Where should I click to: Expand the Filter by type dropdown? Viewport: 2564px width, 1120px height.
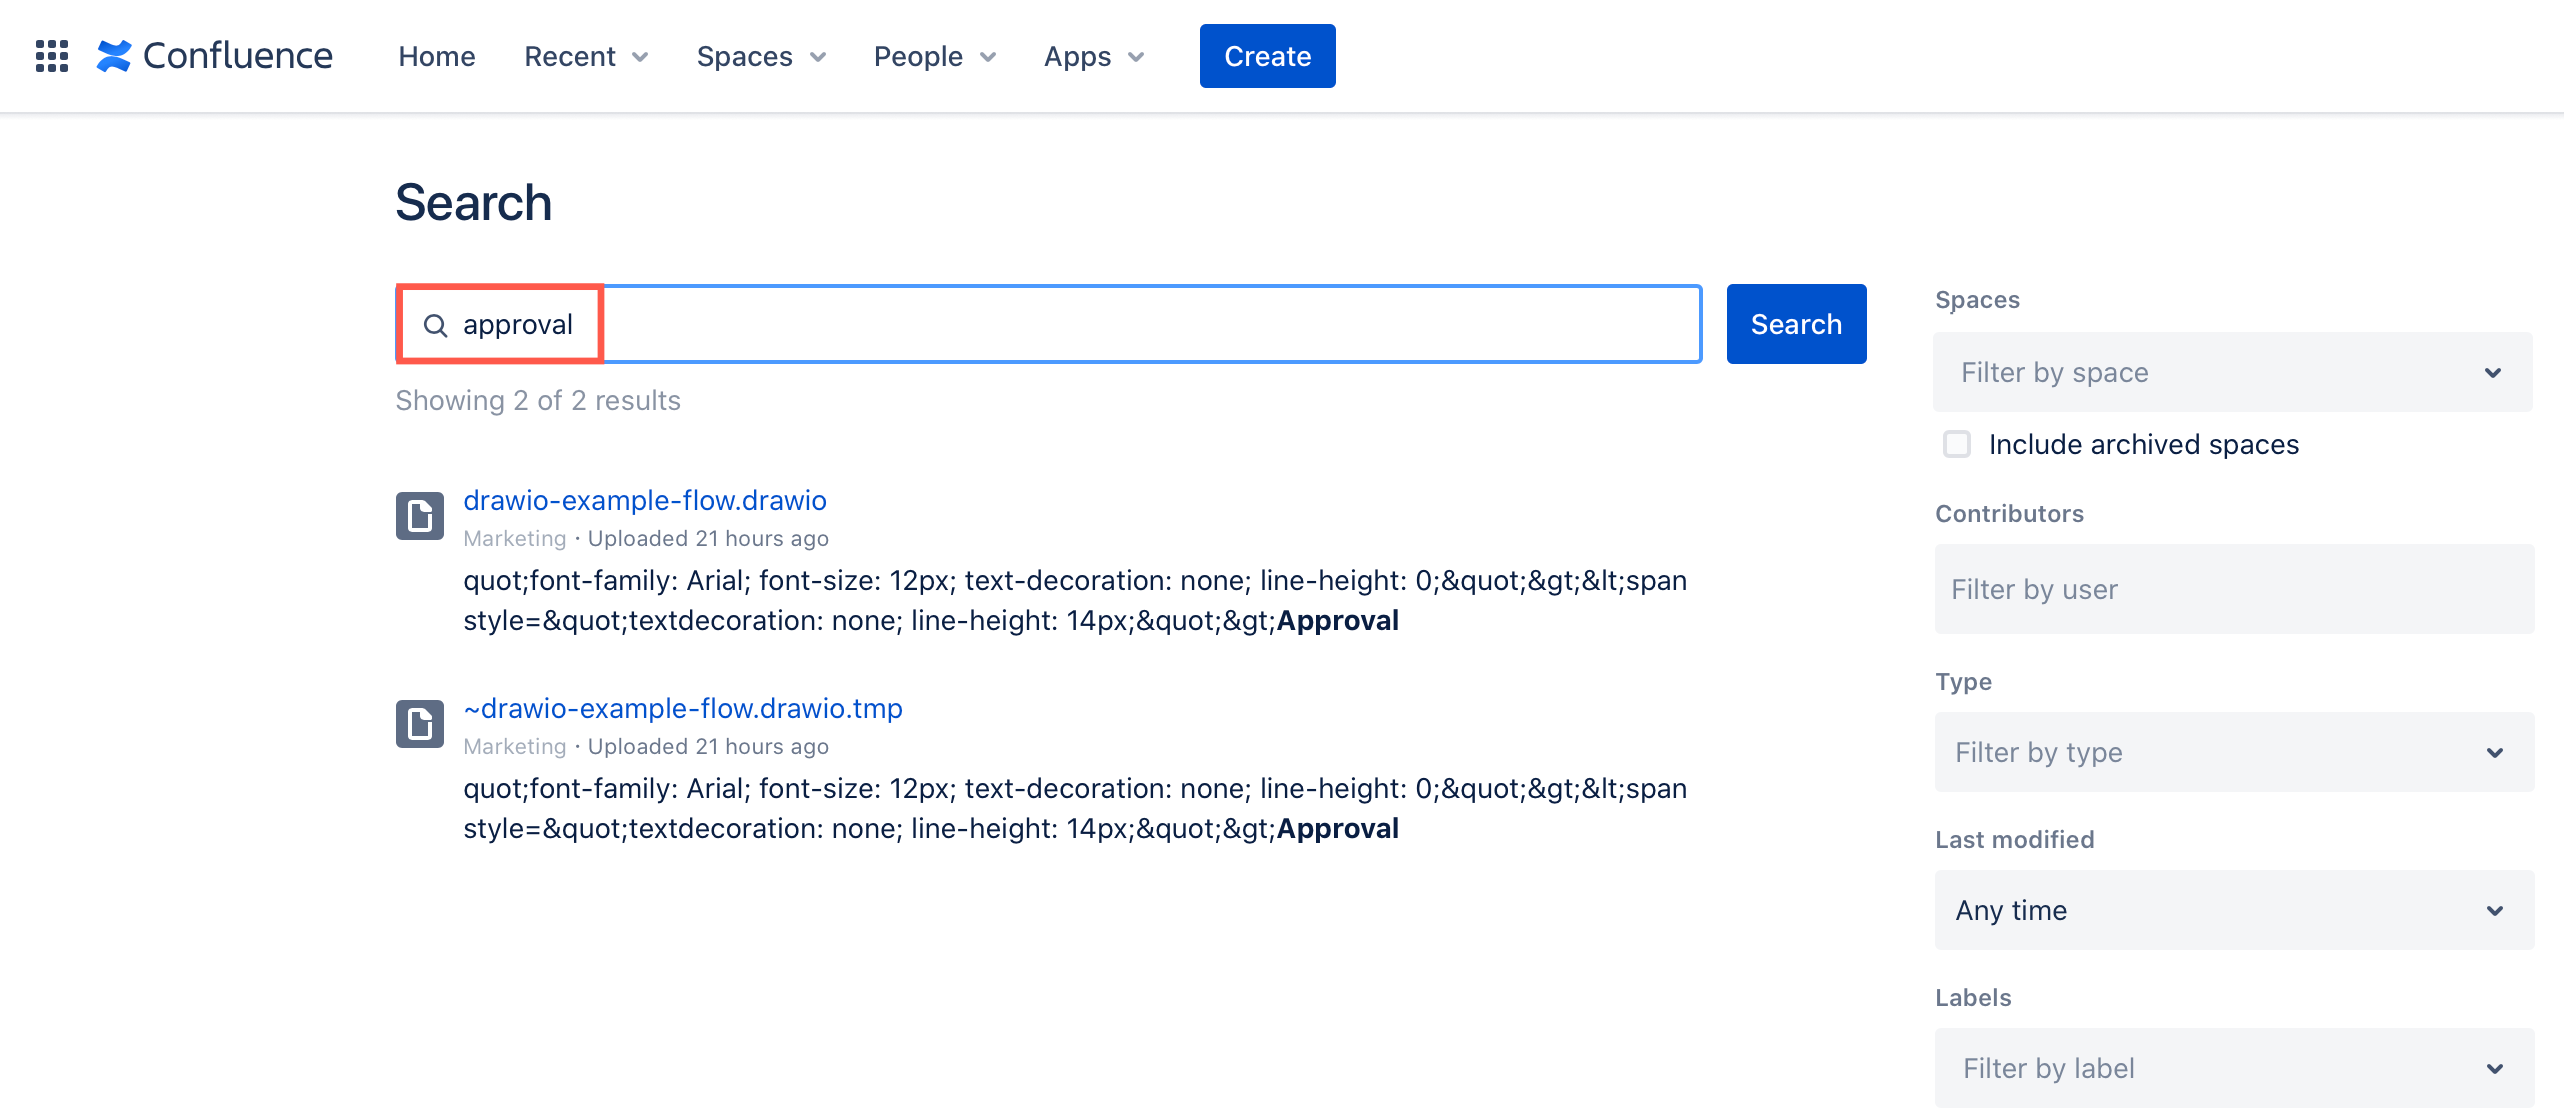2229,750
